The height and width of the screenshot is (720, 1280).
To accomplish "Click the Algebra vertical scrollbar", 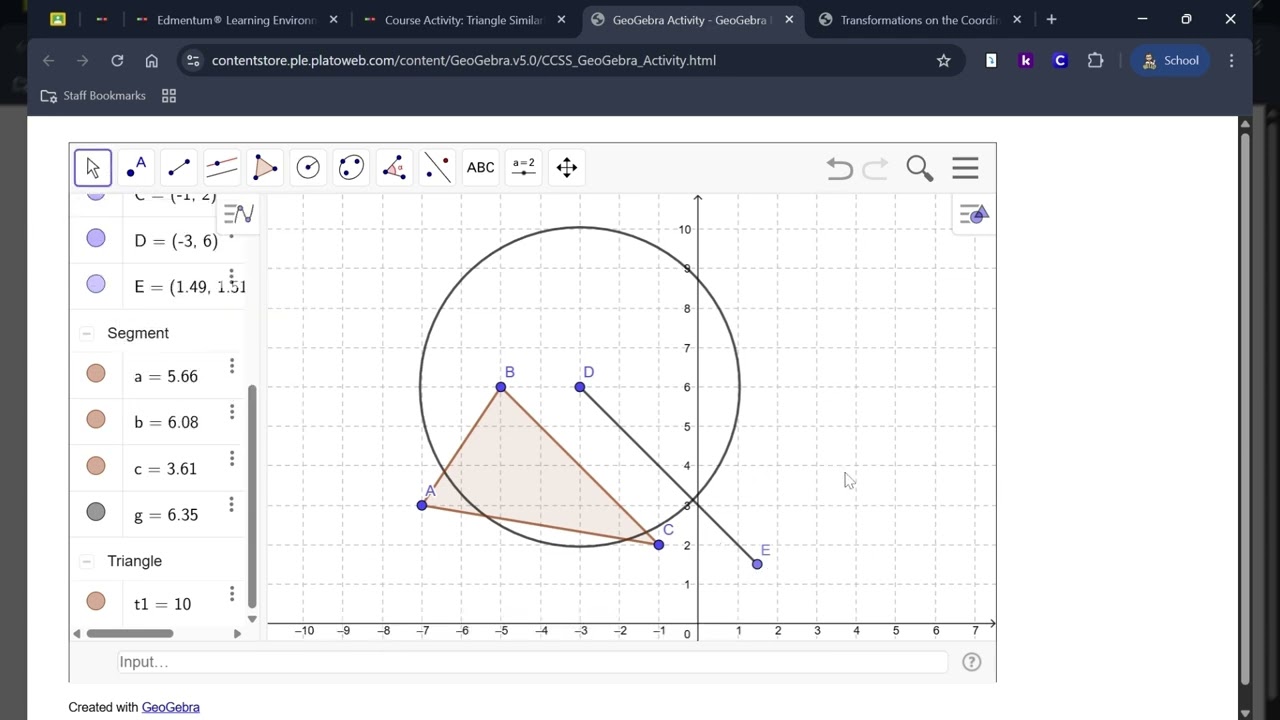I will point(252,497).
